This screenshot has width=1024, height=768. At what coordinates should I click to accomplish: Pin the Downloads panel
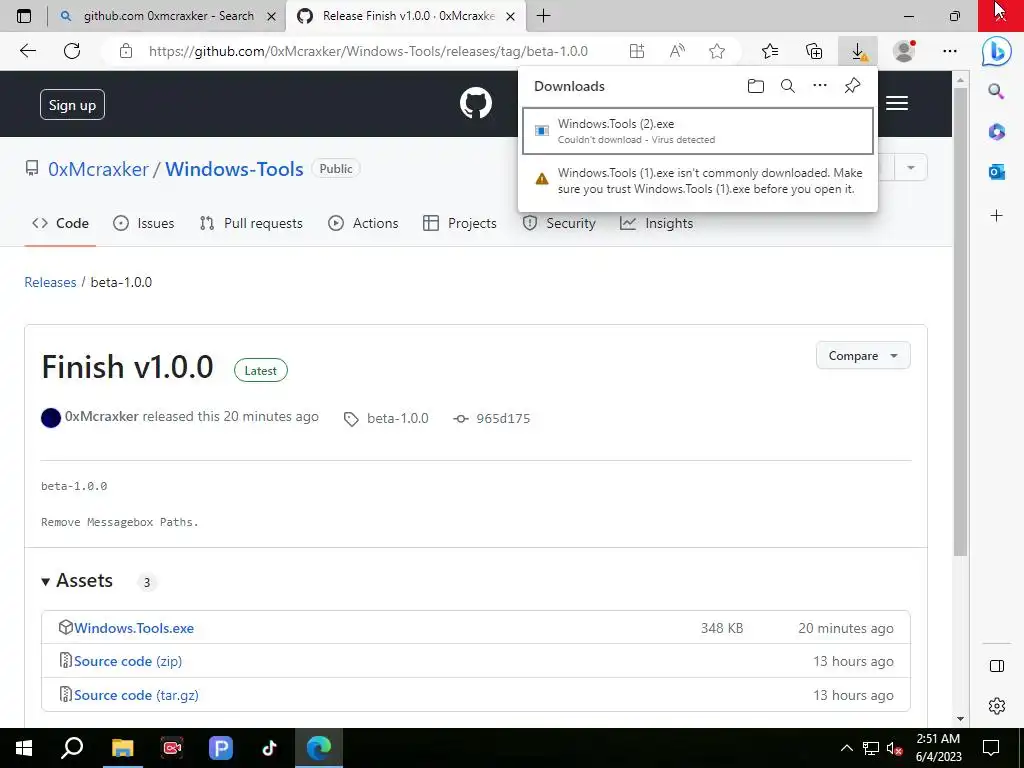852,86
